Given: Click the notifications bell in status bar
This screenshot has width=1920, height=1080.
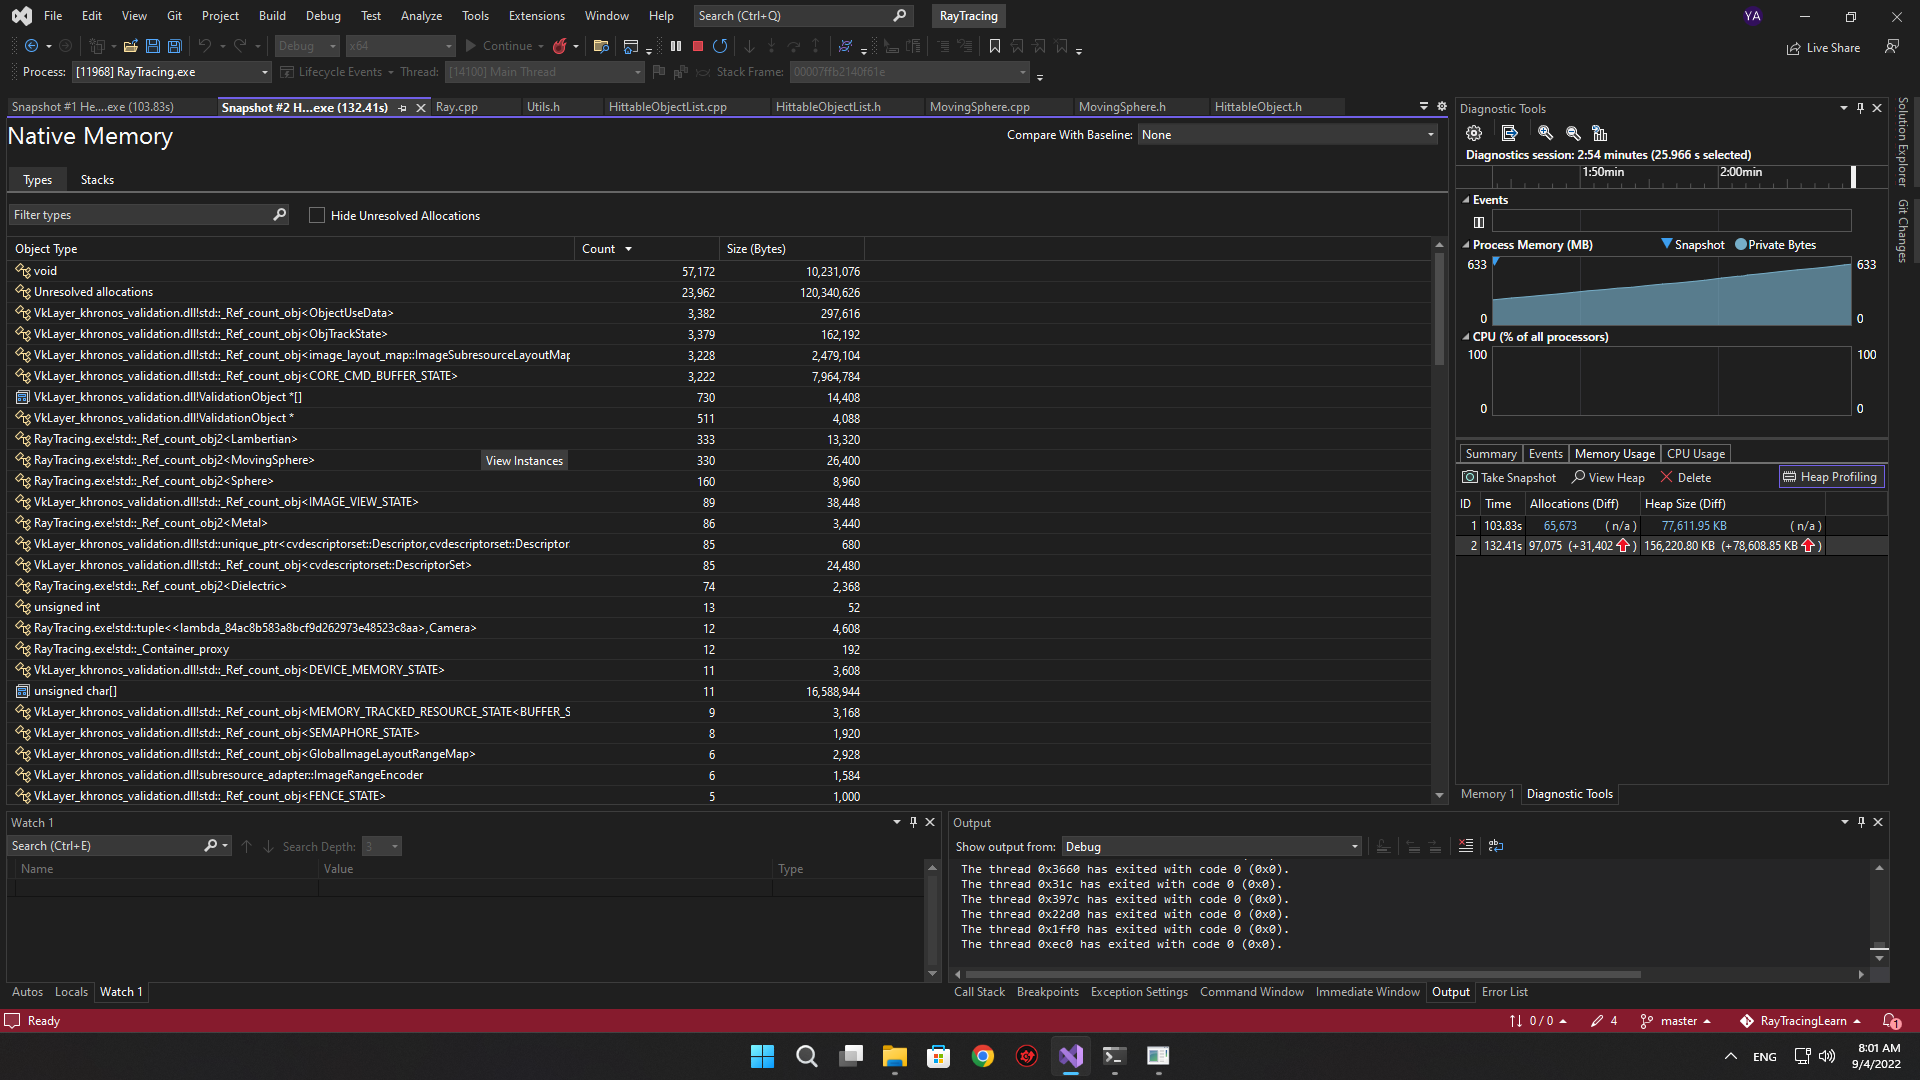Looking at the screenshot, I should pos(1891,1021).
